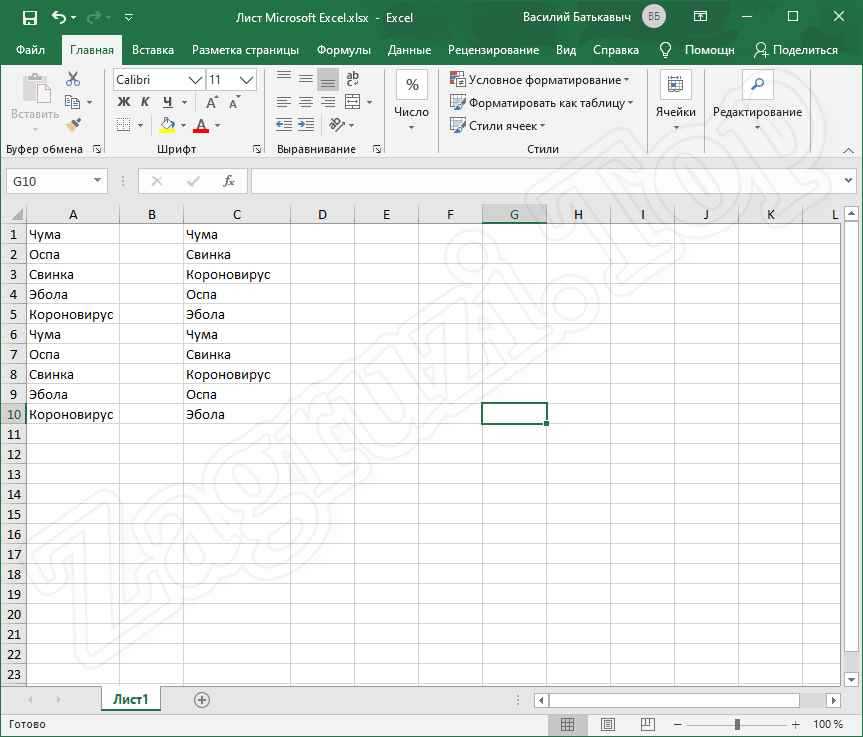
Task: Select cell C3 containing Короновирус
Action: 236,274
